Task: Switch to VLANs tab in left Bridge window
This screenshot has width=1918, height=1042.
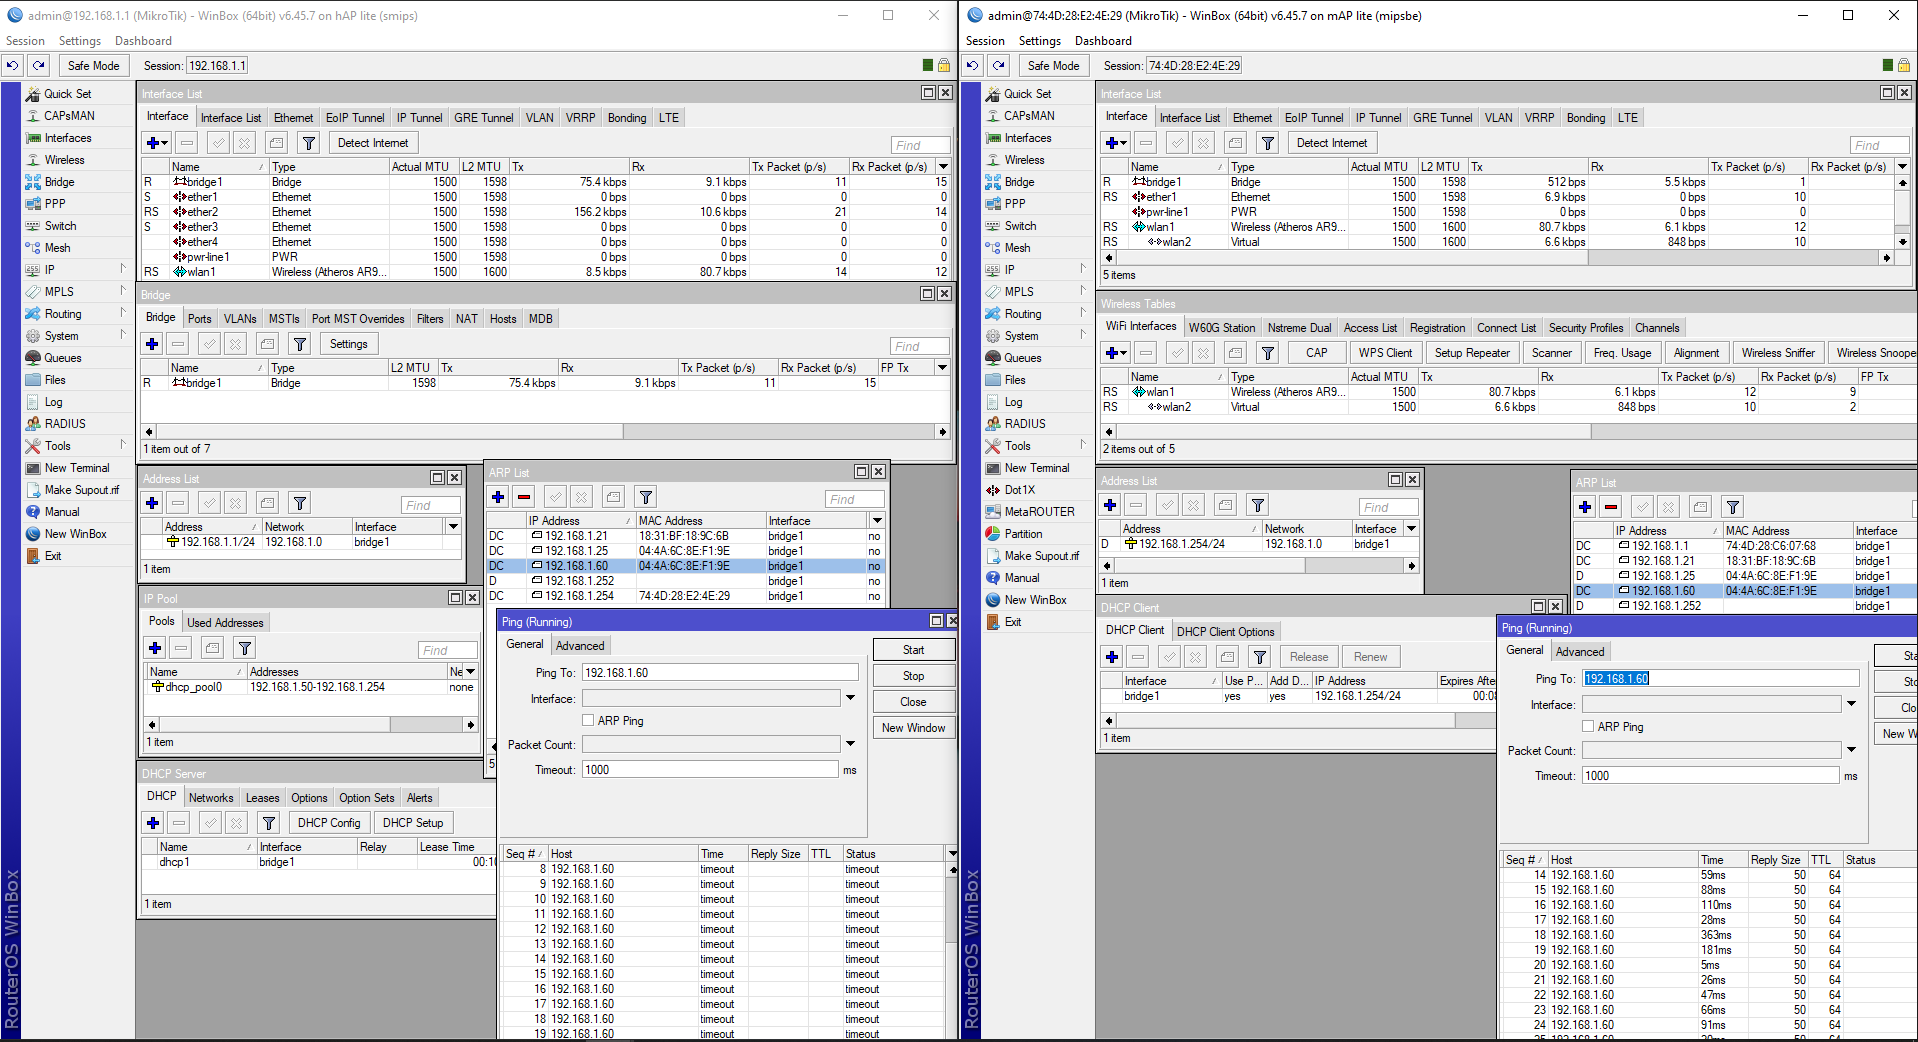Action: (240, 319)
